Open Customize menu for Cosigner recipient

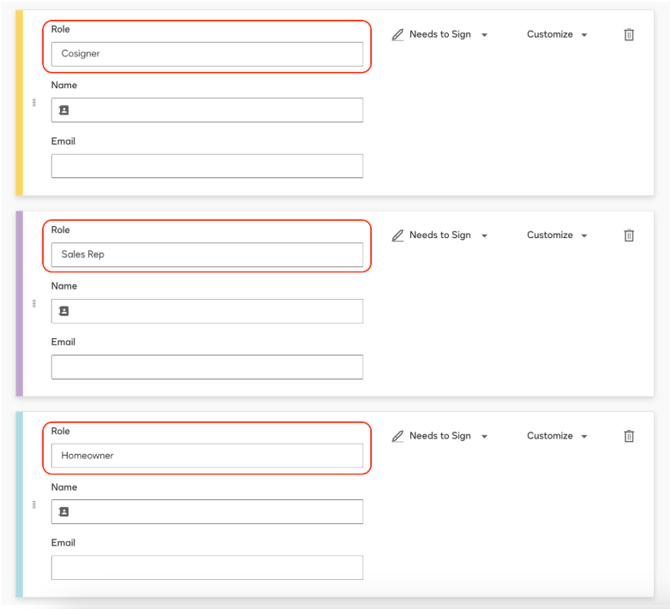(557, 35)
